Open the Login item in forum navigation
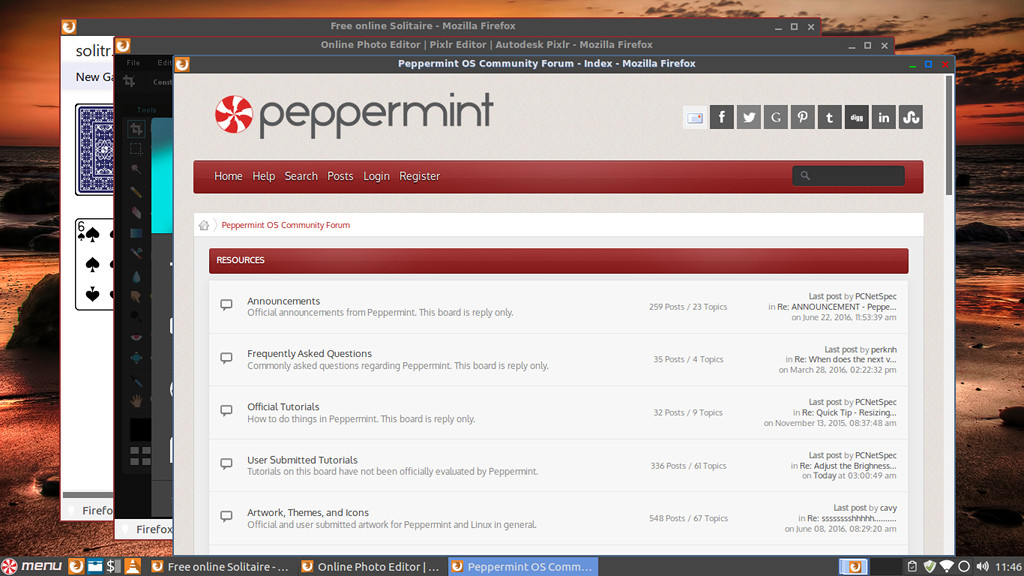The width and height of the screenshot is (1024, 576). click(376, 176)
